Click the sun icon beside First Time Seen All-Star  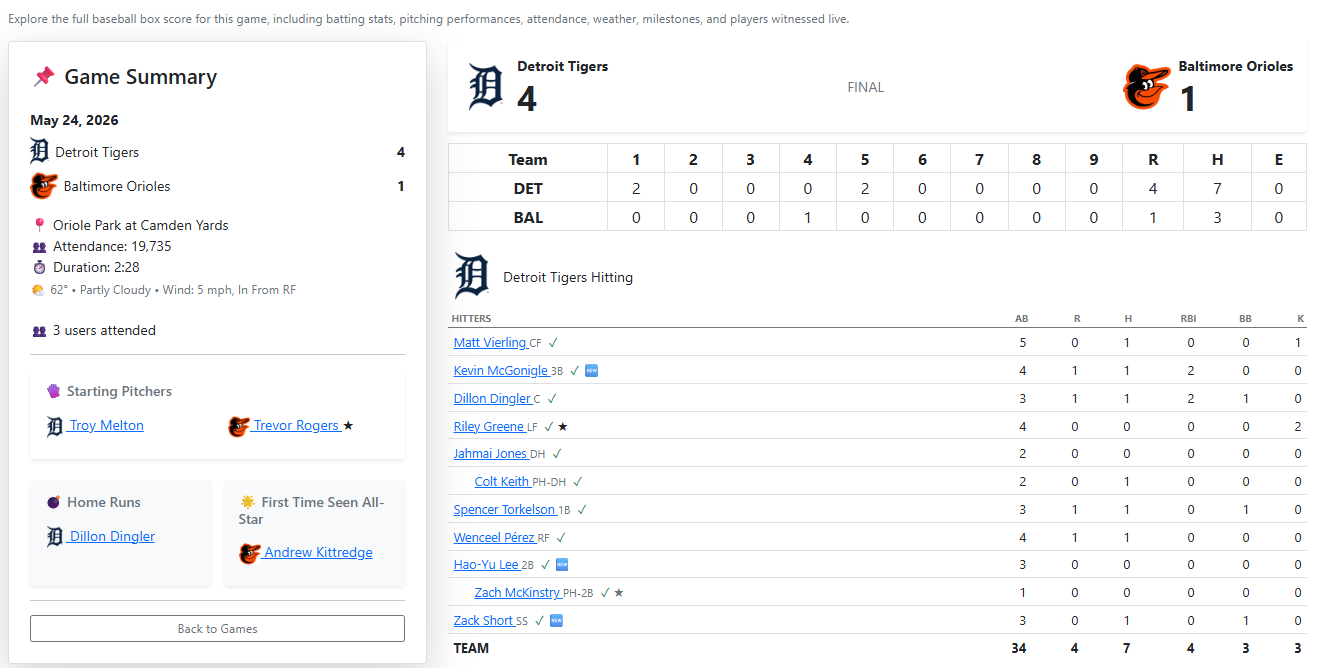(x=247, y=502)
